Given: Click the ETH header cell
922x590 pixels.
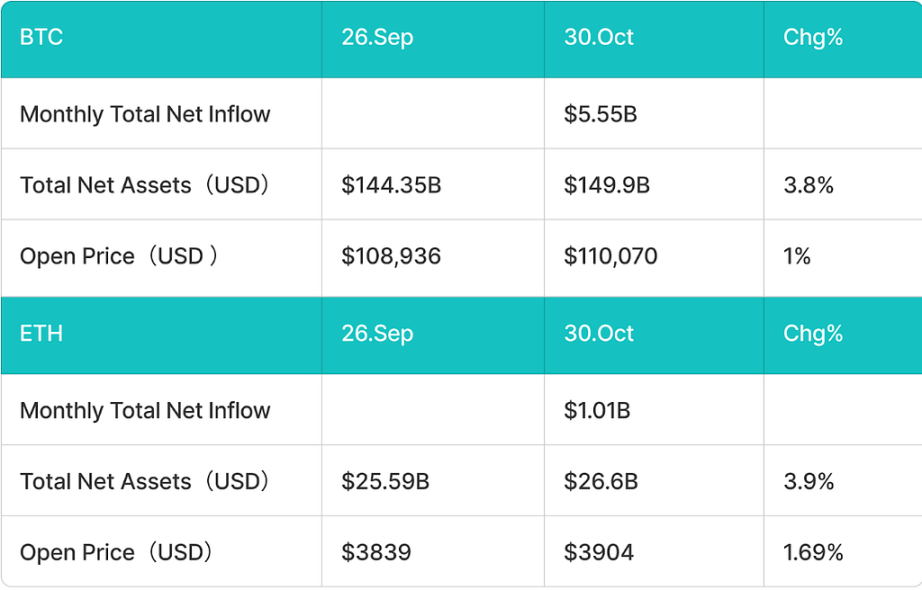Looking at the screenshot, I should pyautogui.click(x=42, y=334).
